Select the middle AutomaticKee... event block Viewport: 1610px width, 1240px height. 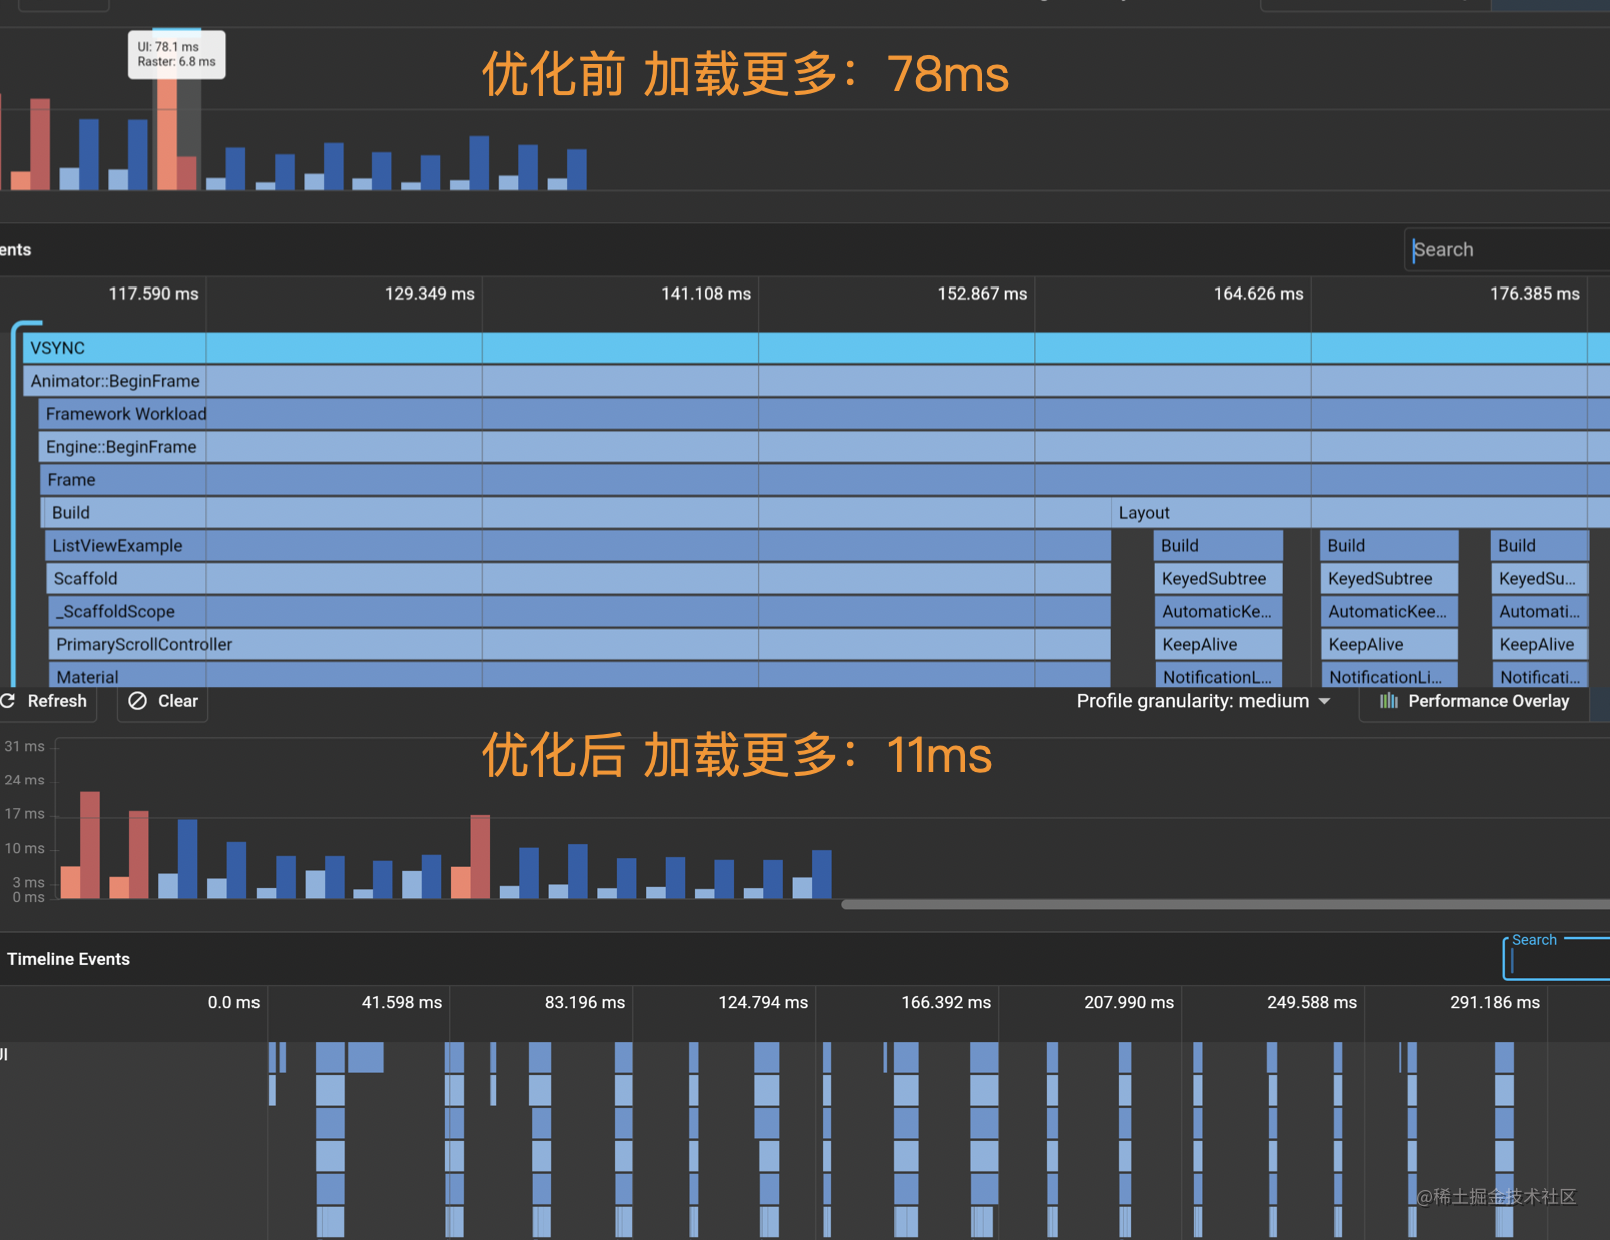[1389, 612]
